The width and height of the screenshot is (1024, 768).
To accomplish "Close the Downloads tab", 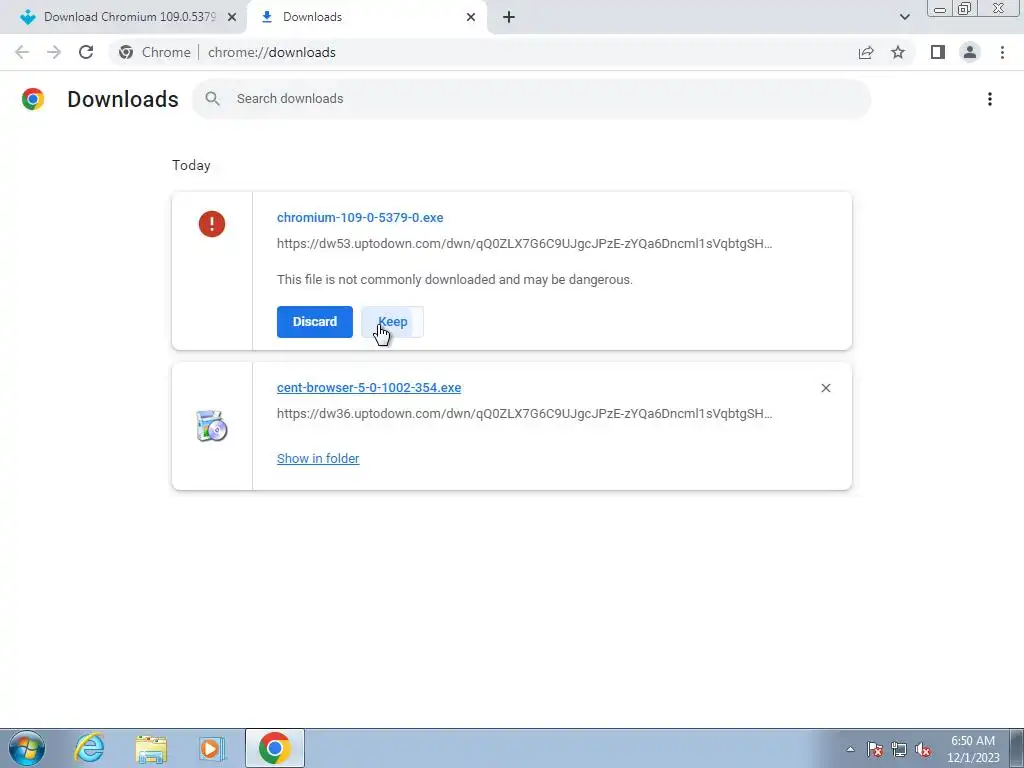I will [471, 17].
